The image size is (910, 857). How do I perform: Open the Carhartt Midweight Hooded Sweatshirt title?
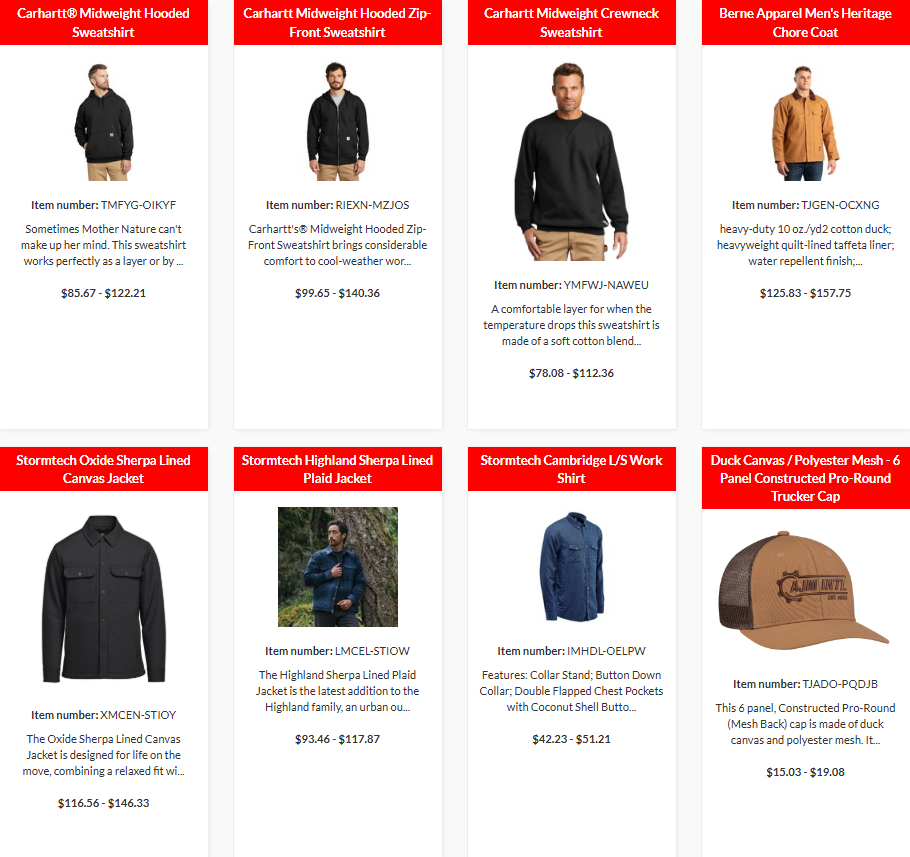pos(103,23)
